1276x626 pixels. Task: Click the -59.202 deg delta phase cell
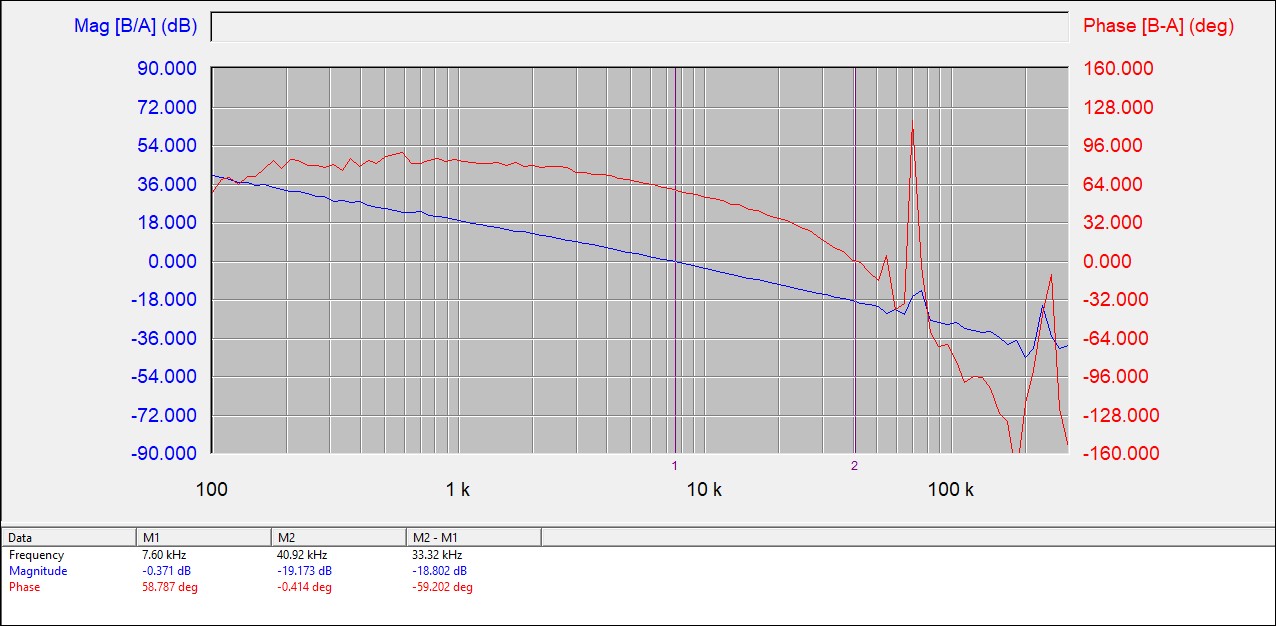click(x=442, y=587)
